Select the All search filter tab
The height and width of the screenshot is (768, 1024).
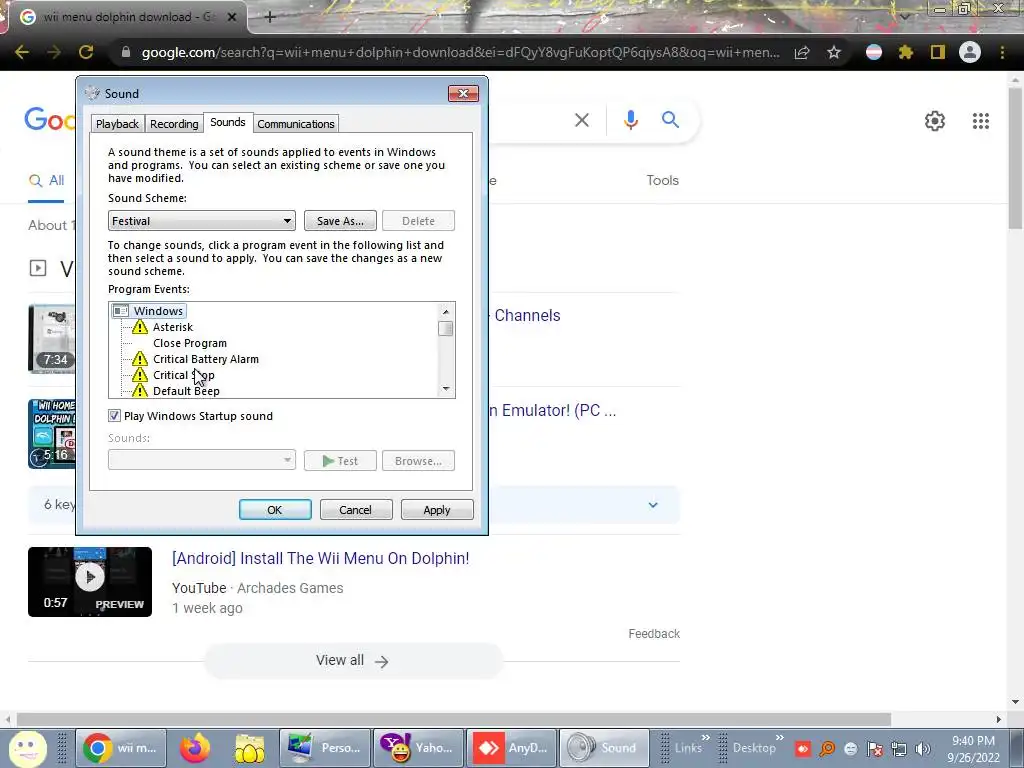coord(46,181)
